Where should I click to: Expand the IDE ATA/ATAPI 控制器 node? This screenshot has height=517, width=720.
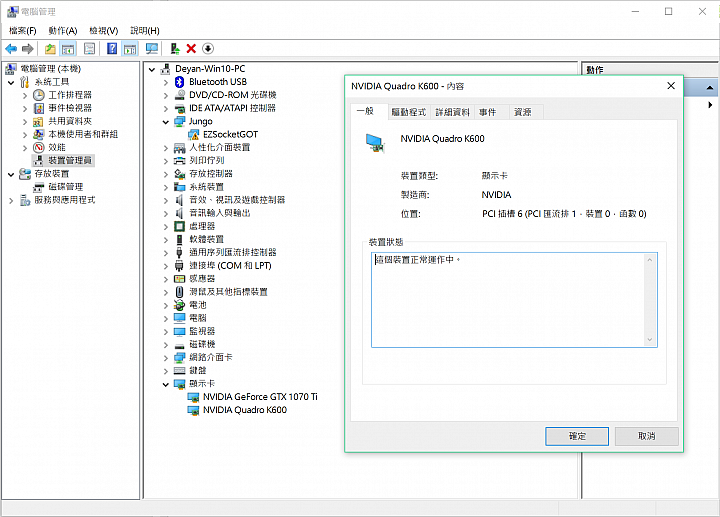[x=166, y=109]
